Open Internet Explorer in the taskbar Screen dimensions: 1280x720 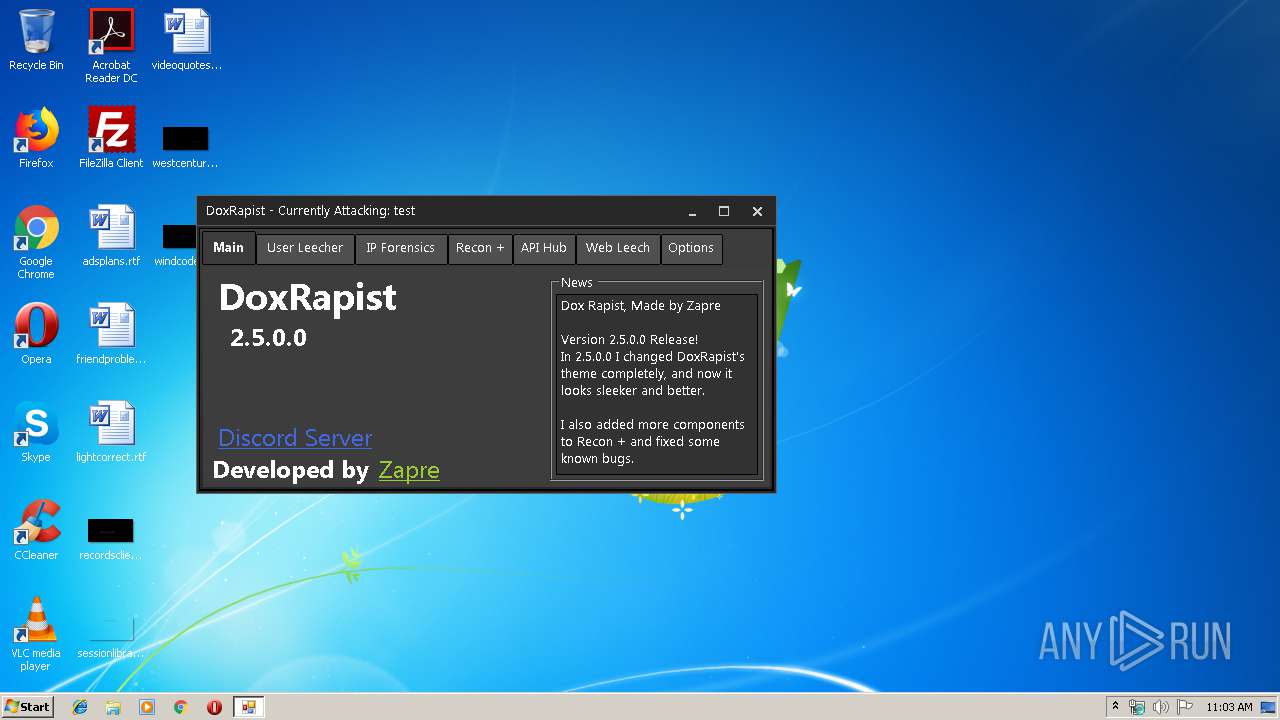[x=80, y=707]
